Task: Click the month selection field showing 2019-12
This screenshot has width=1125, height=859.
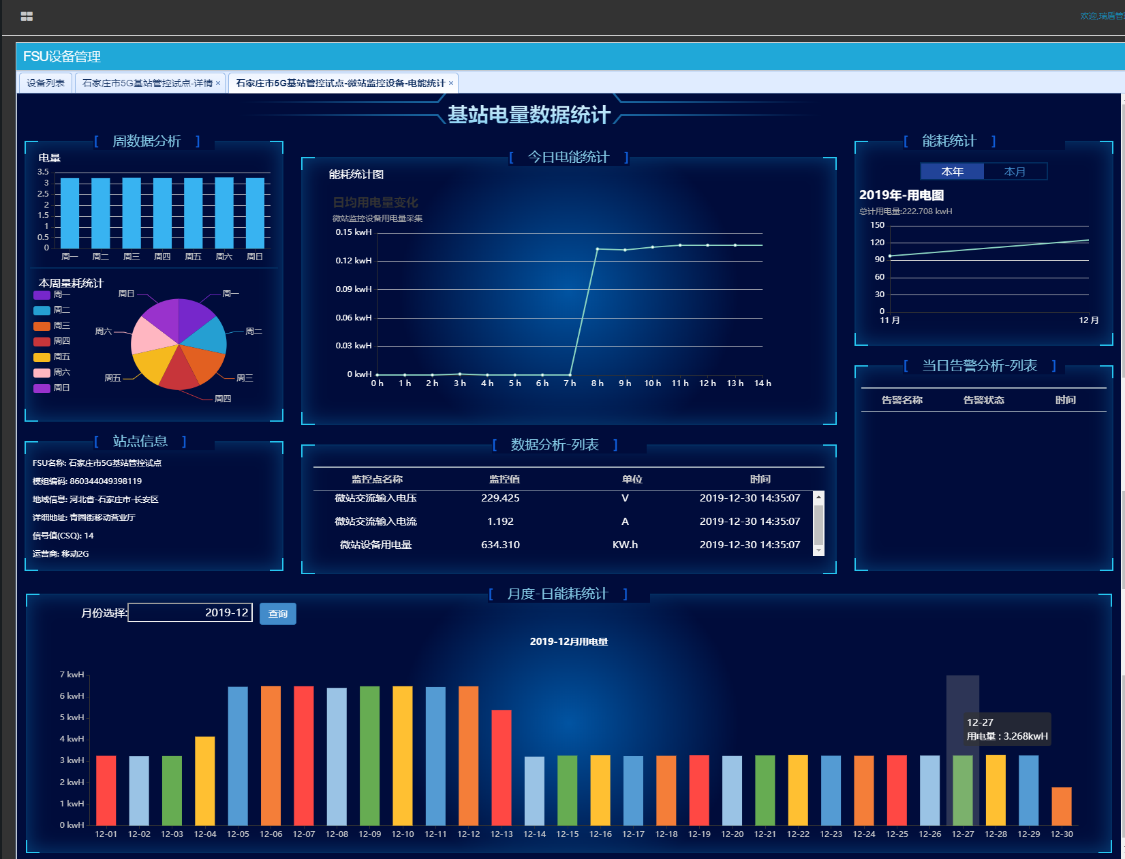Action: pyautogui.click(x=190, y=613)
